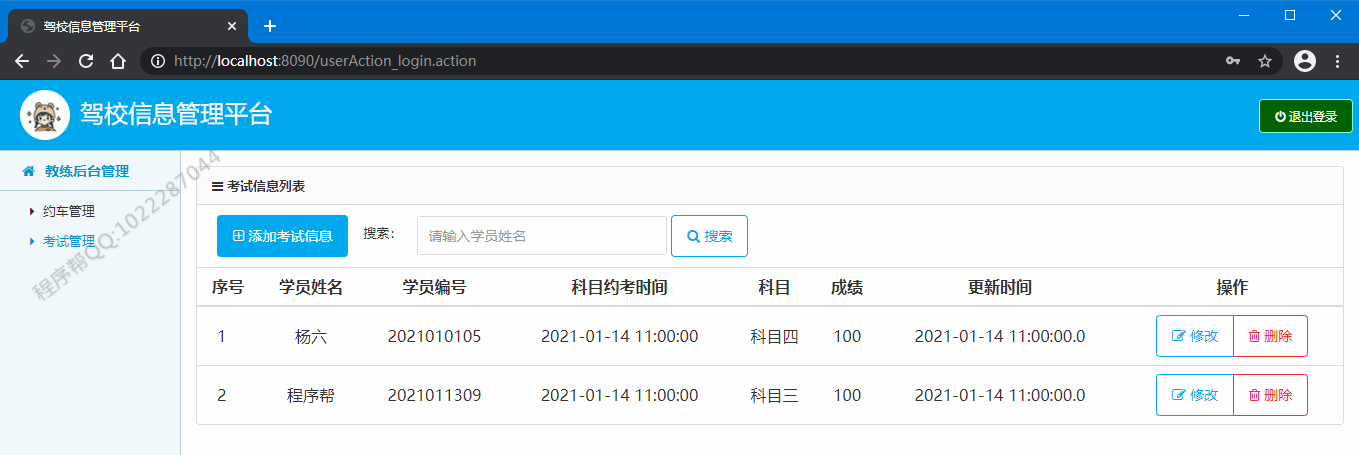Maximize the browser window
Screen dimensions: 1359x455
[x=1290, y=15]
